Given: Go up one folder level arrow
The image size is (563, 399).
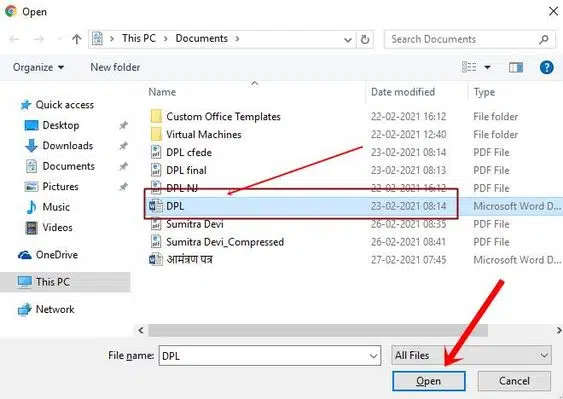Looking at the screenshot, I should tap(76, 39).
